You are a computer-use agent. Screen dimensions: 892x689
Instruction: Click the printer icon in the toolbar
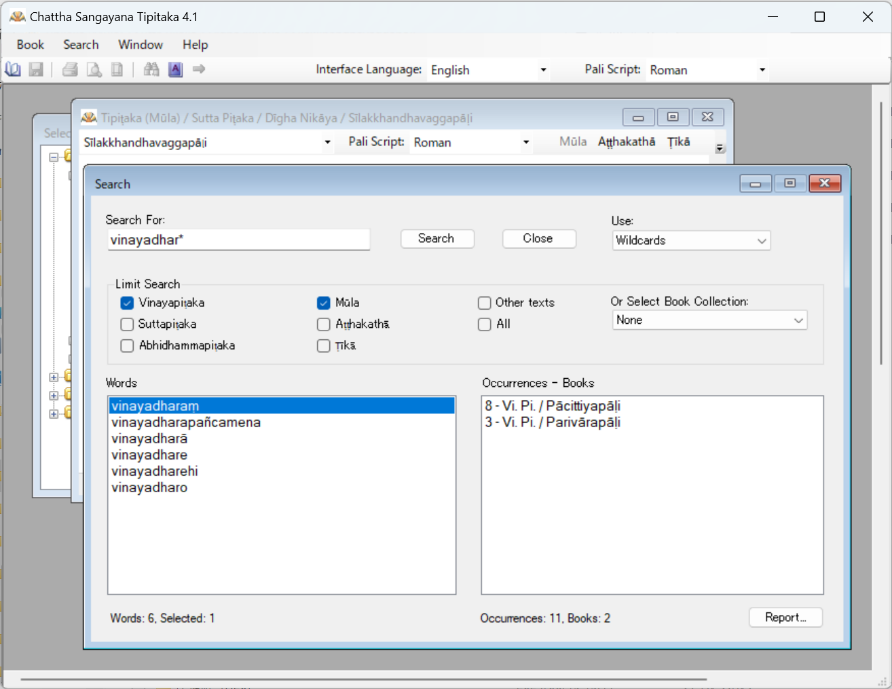(70, 69)
